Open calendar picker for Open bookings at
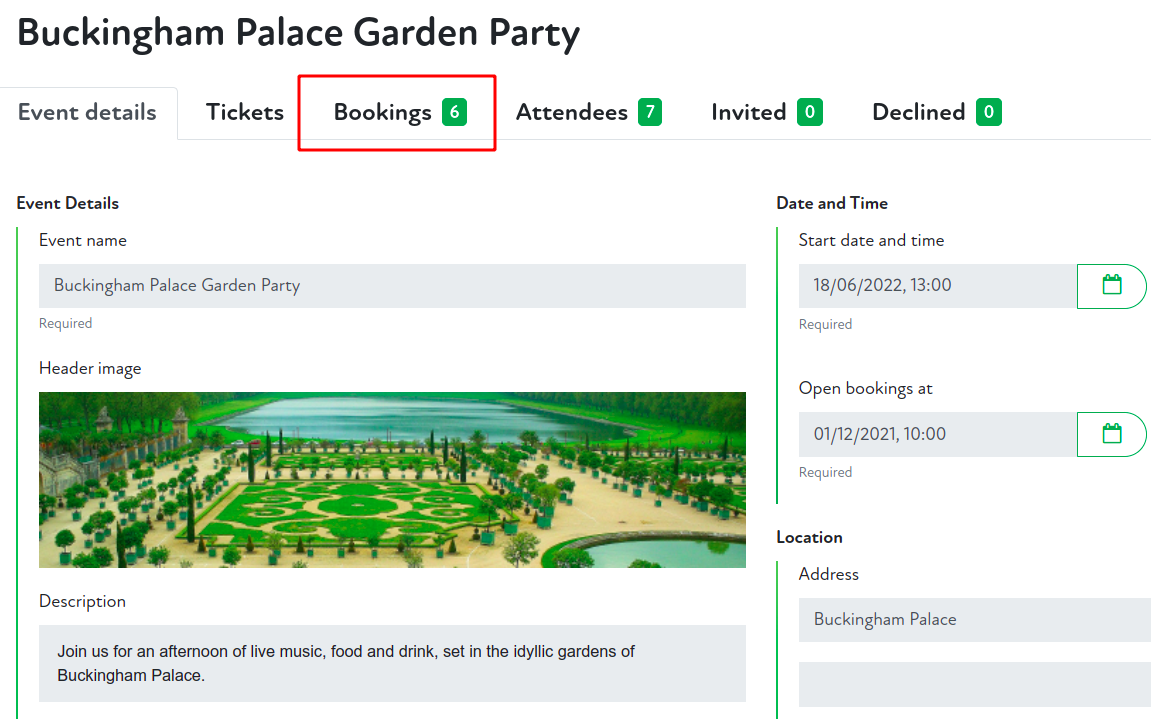The height and width of the screenshot is (719, 1151). click(1111, 434)
